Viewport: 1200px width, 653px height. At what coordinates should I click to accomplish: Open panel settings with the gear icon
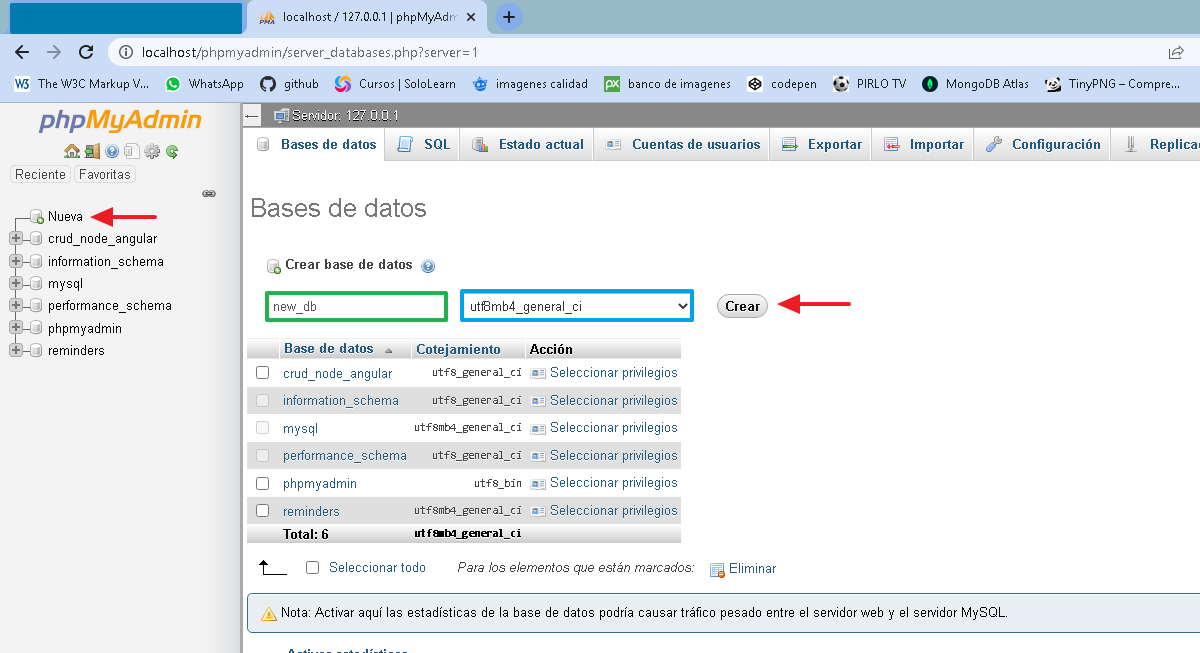tap(151, 151)
